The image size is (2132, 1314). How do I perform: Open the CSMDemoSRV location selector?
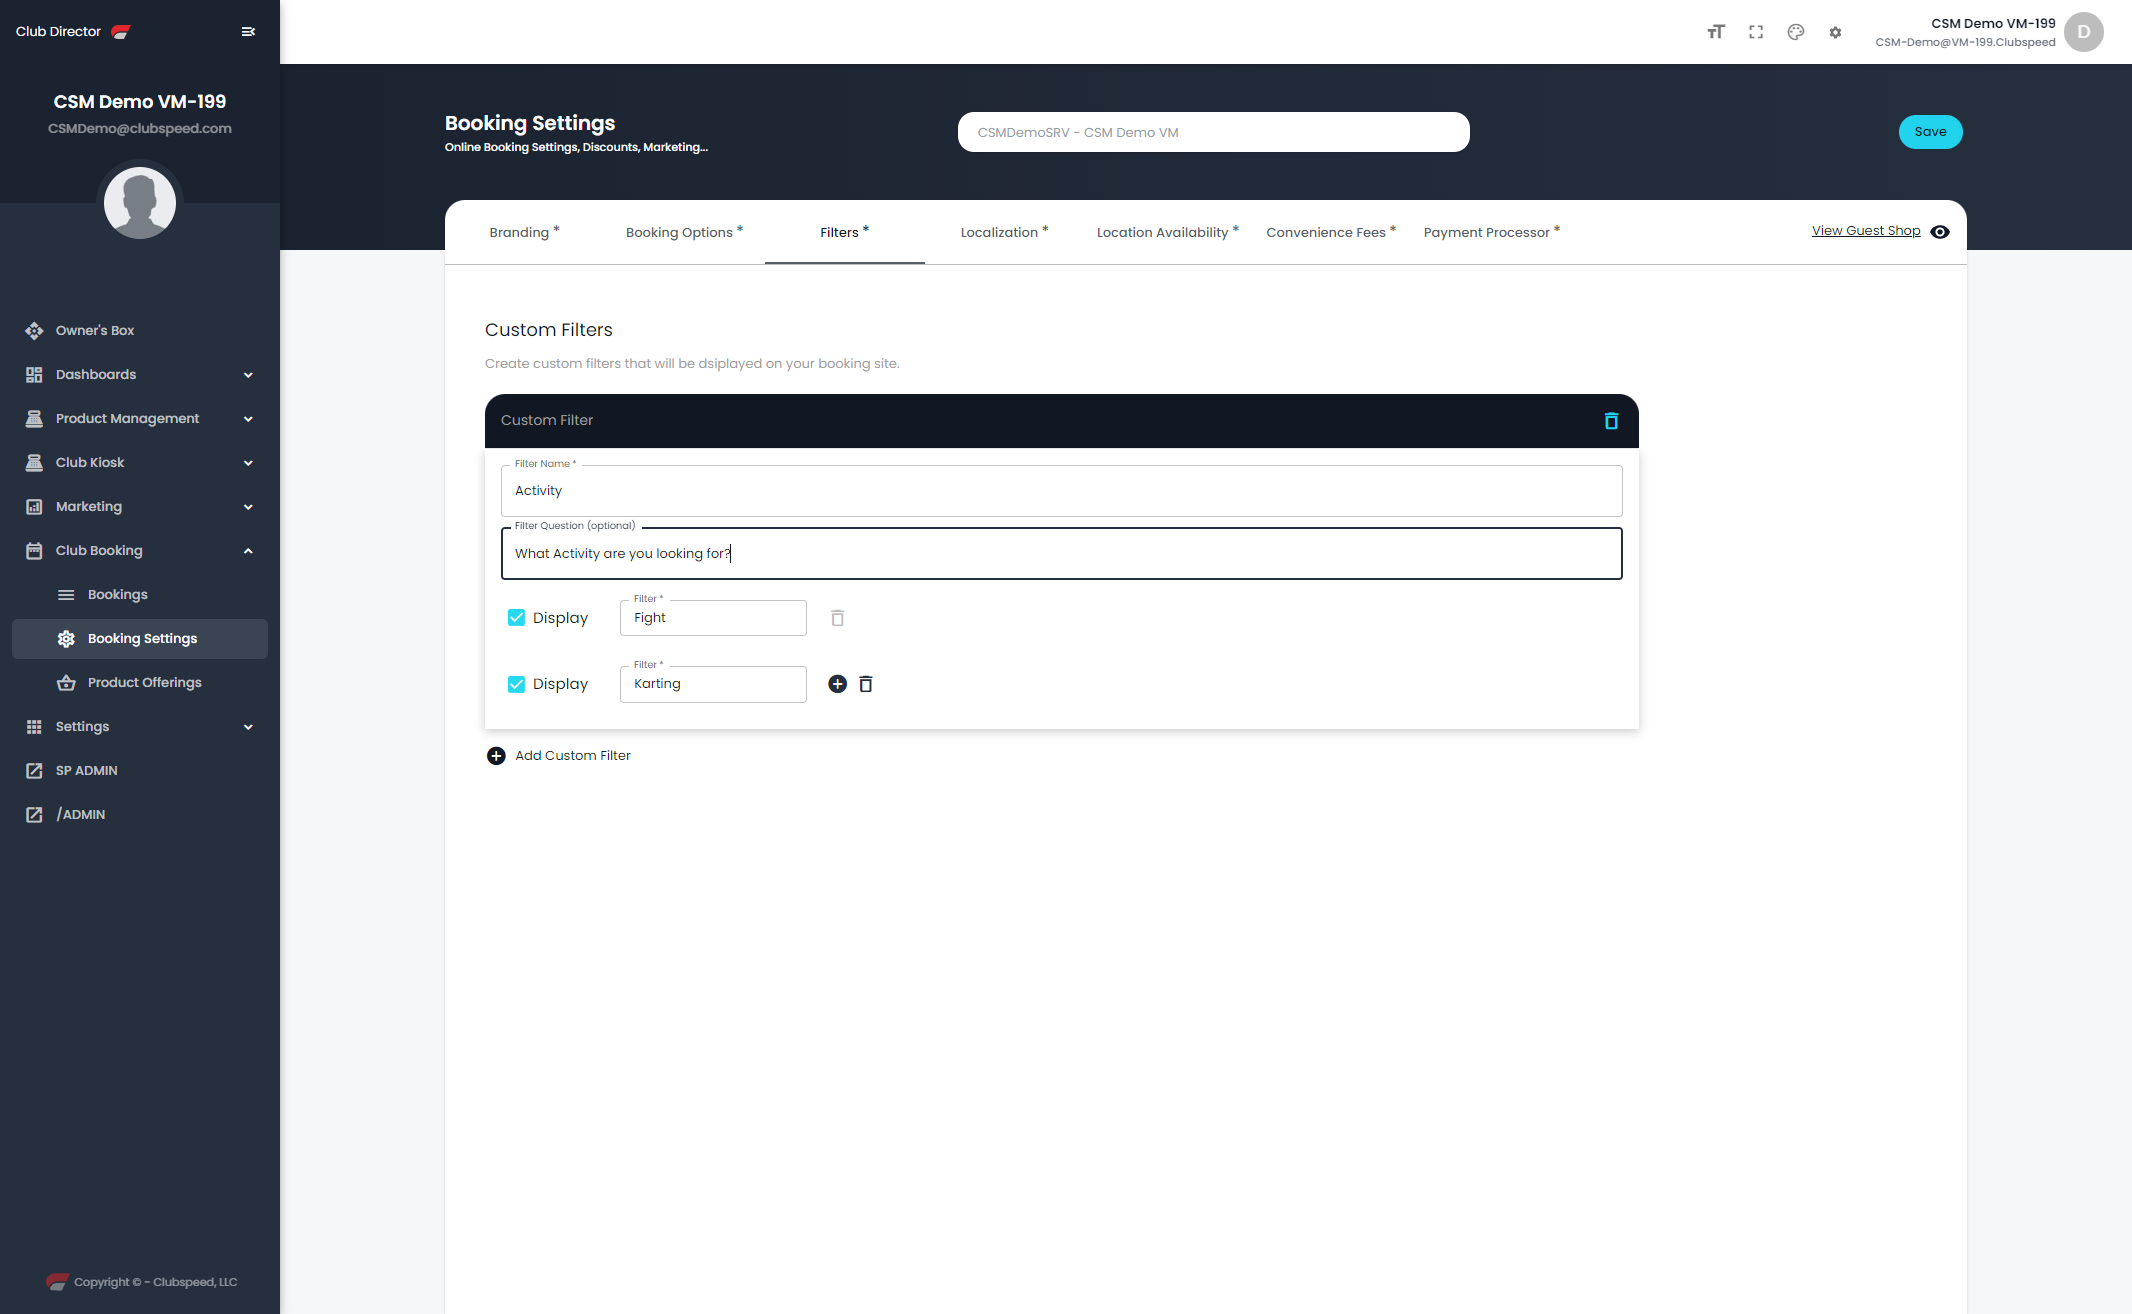click(1213, 132)
